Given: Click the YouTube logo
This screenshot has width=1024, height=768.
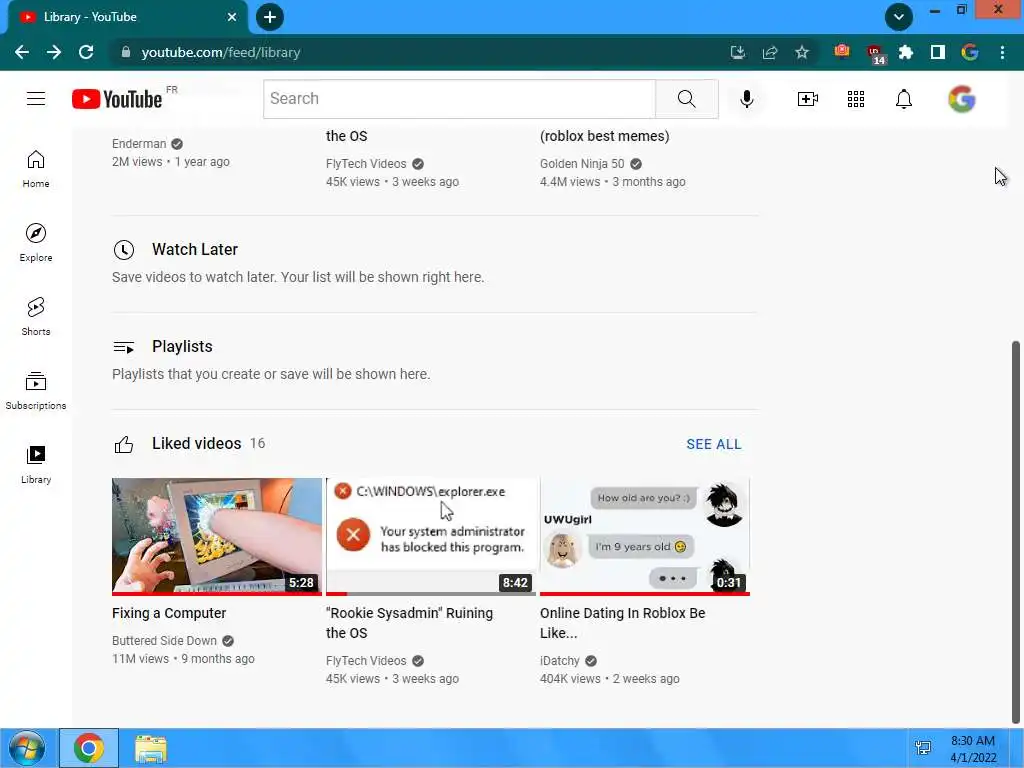Looking at the screenshot, I should tap(117, 99).
